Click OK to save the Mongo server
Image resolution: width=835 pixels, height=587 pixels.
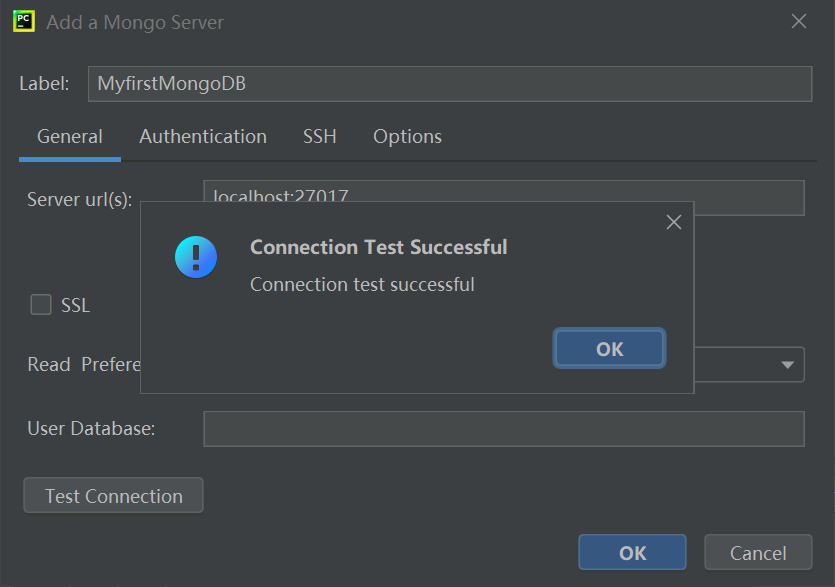pyautogui.click(x=632, y=551)
